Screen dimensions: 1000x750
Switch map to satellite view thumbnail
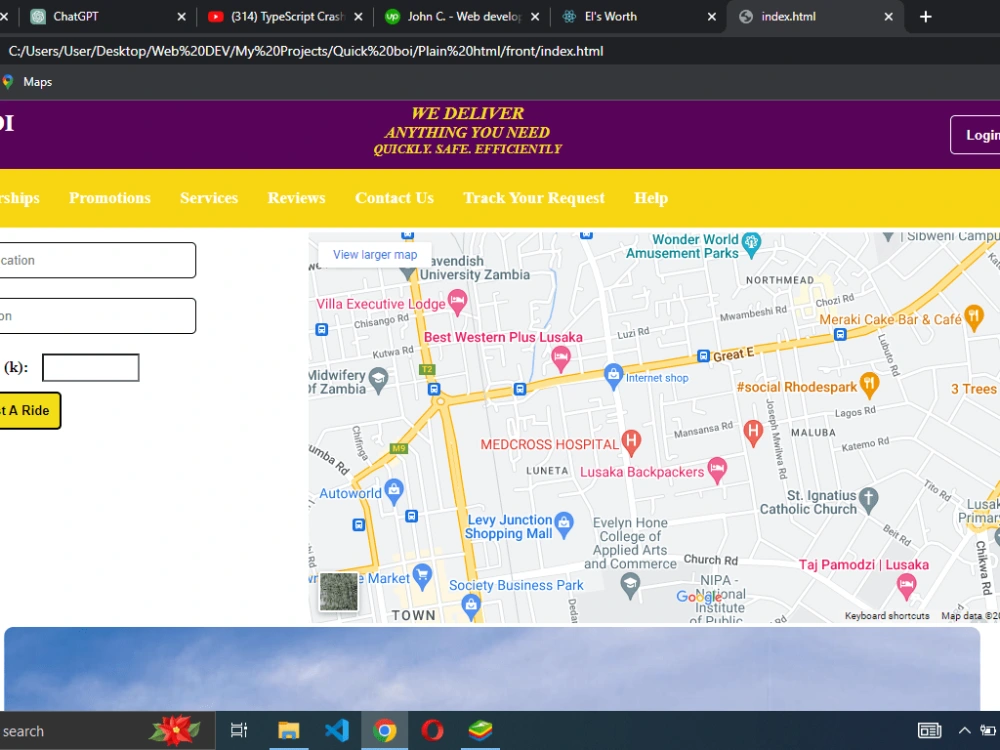[x=339, y=591]
